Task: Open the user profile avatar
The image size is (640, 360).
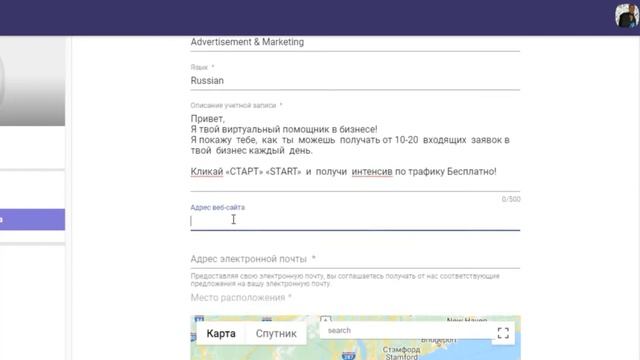Action: (627, 16)
